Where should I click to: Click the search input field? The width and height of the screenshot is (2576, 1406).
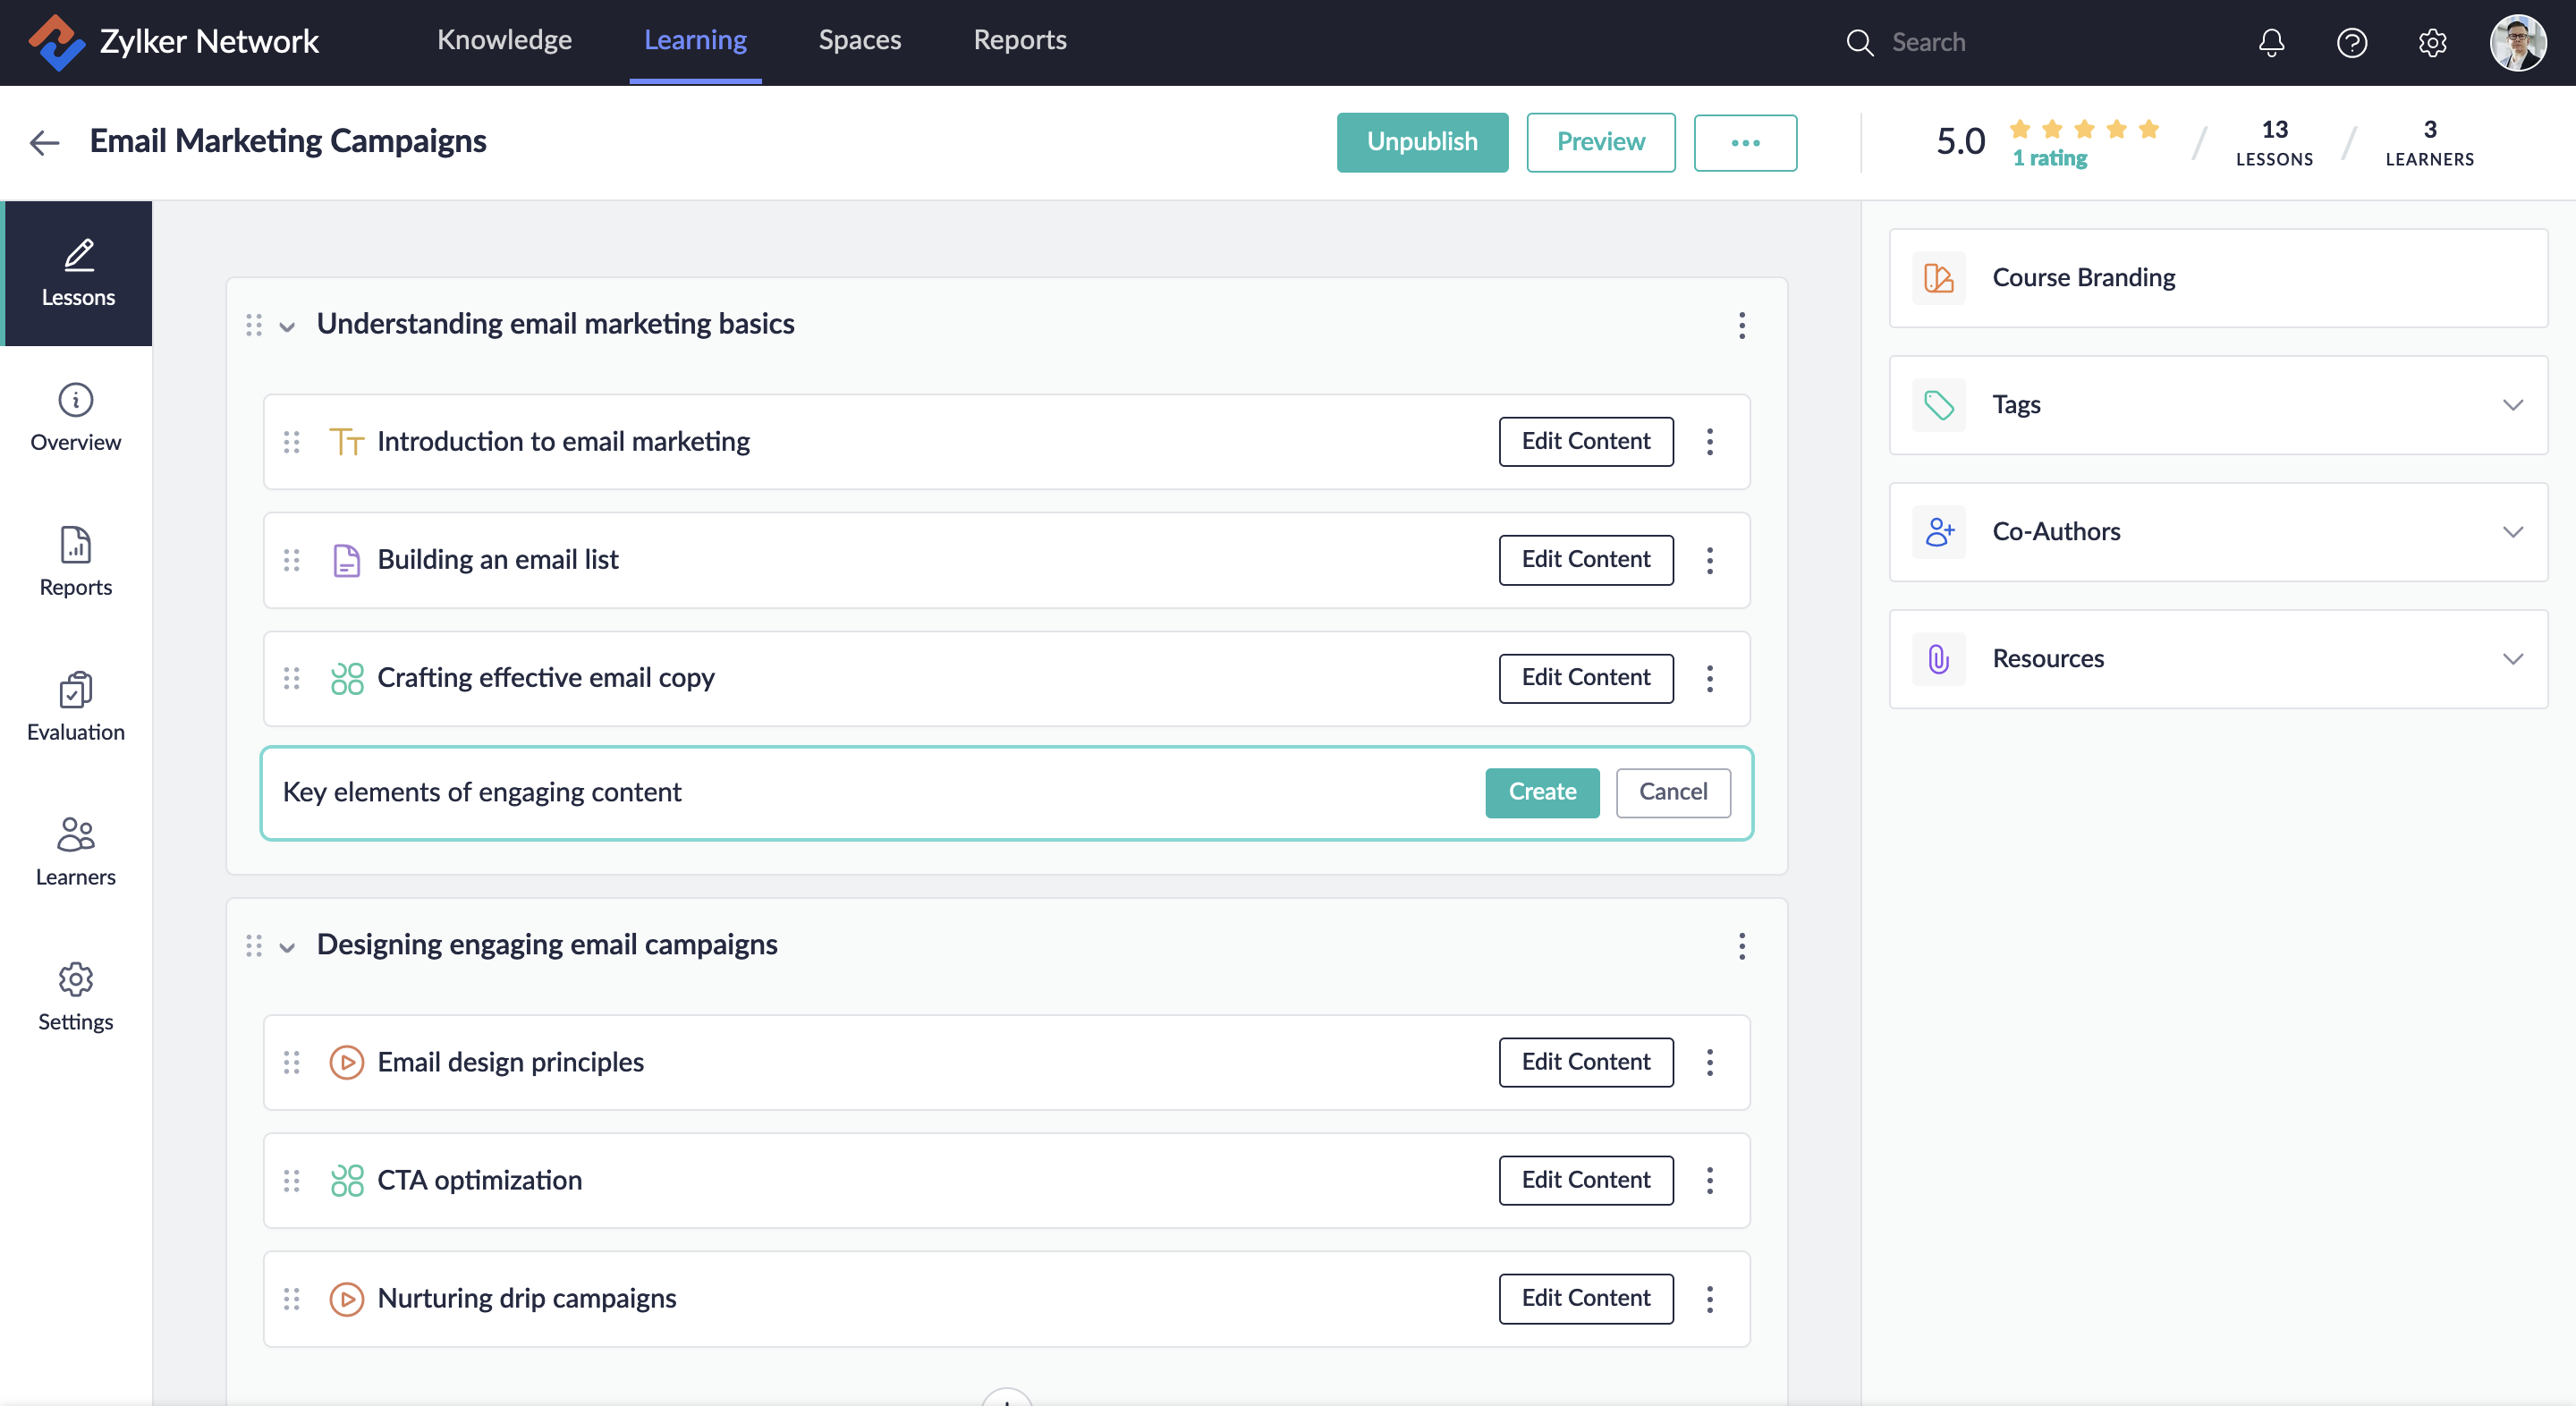1991,41
